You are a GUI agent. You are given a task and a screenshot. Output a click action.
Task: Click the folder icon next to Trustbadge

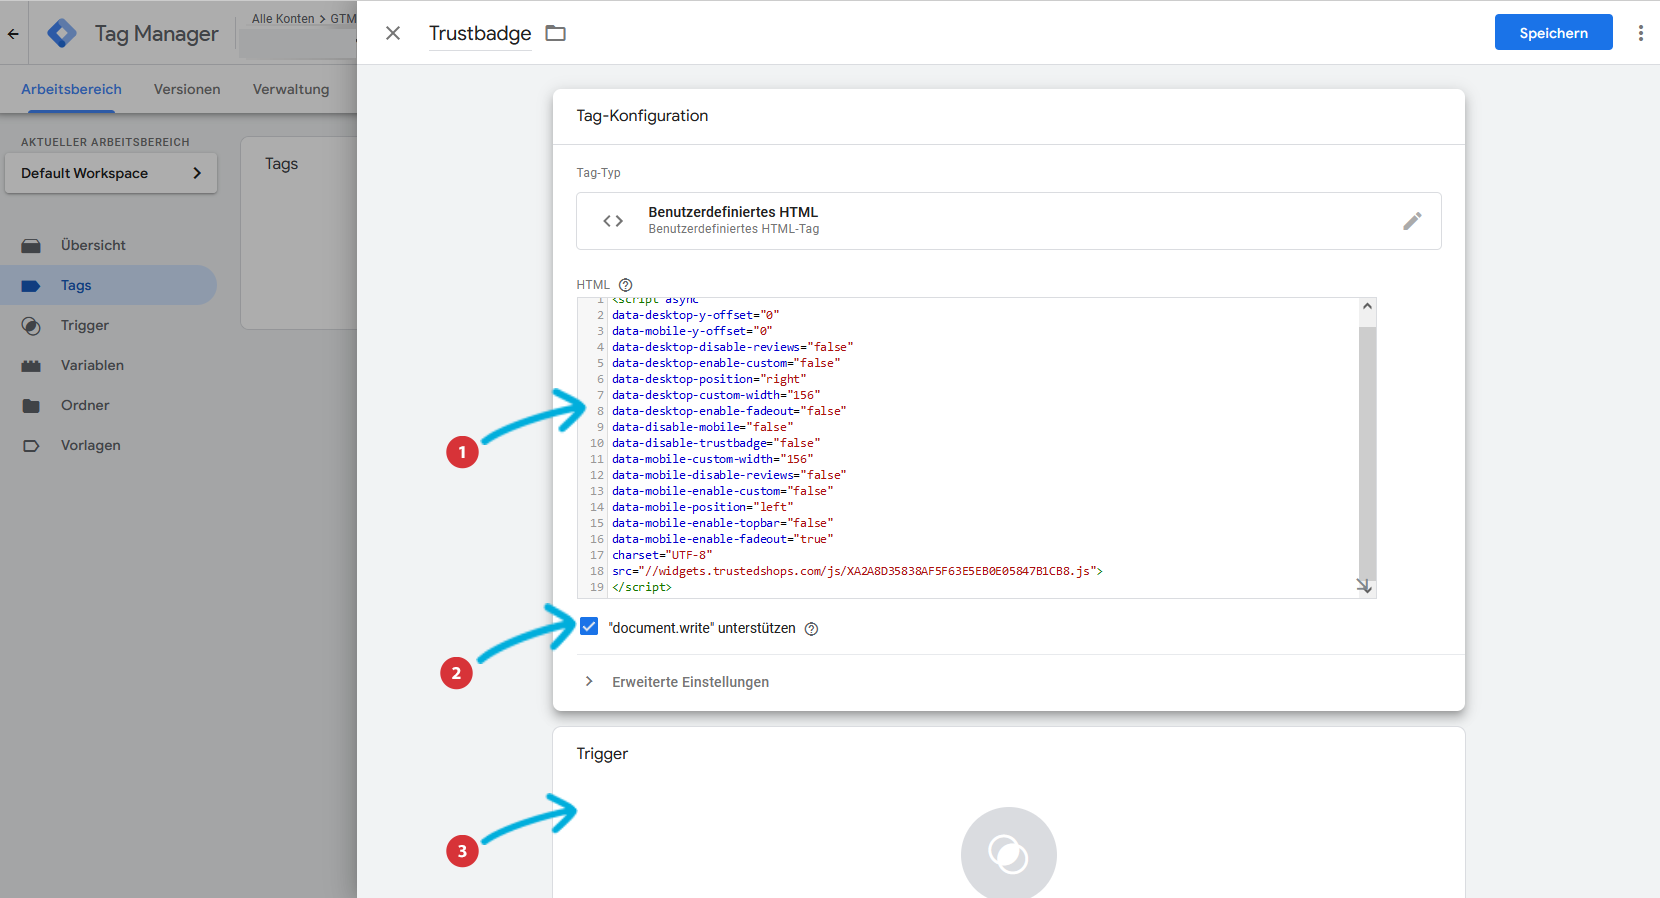pyautogui.click(x=556, y=33)
